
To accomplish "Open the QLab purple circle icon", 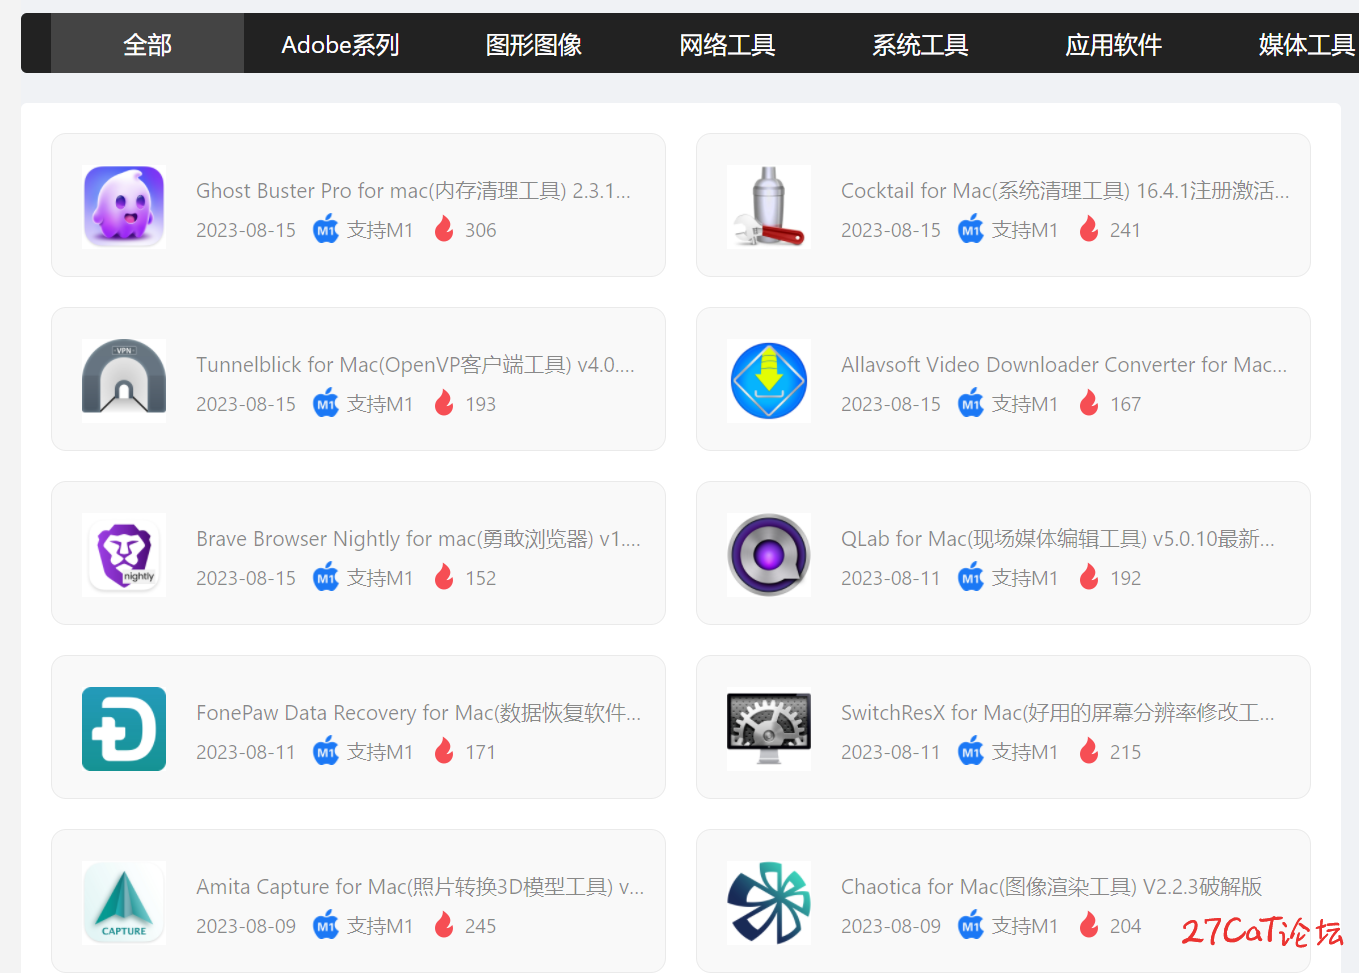I will (x=769, y=554).
